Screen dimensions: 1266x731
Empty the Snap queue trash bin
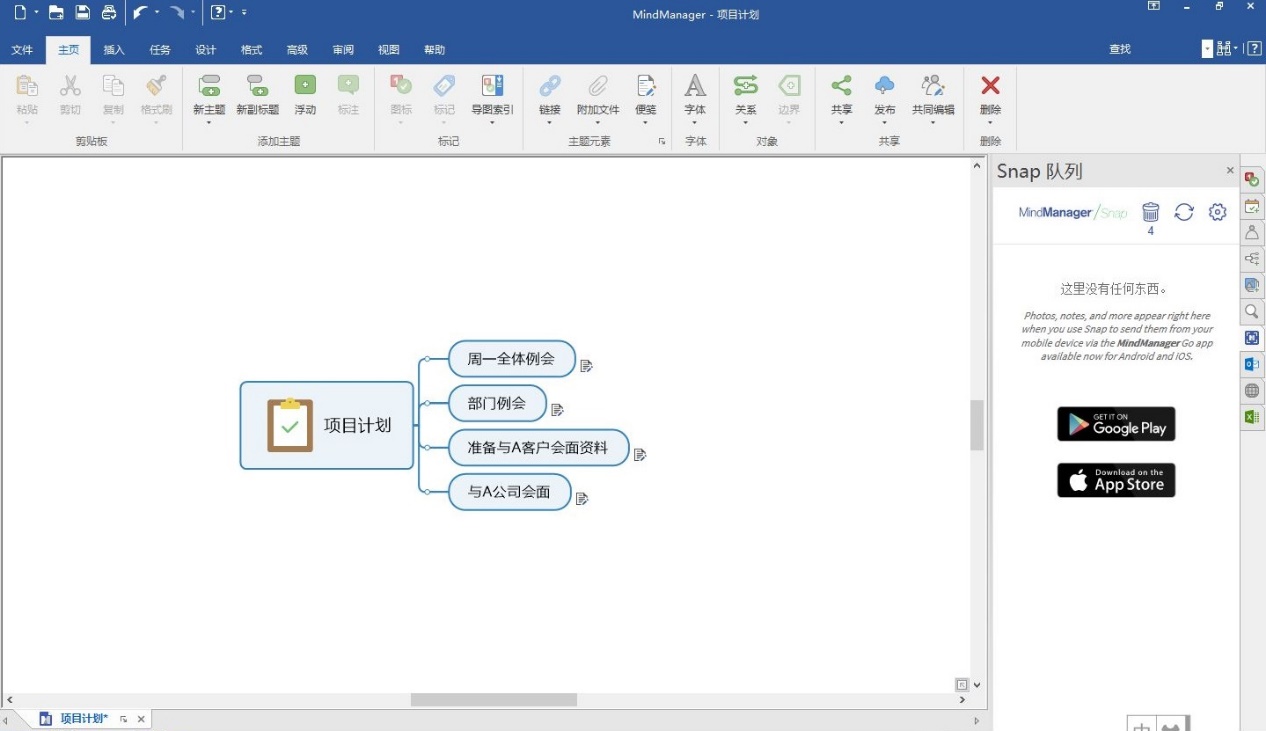(x=1150, y=212)
